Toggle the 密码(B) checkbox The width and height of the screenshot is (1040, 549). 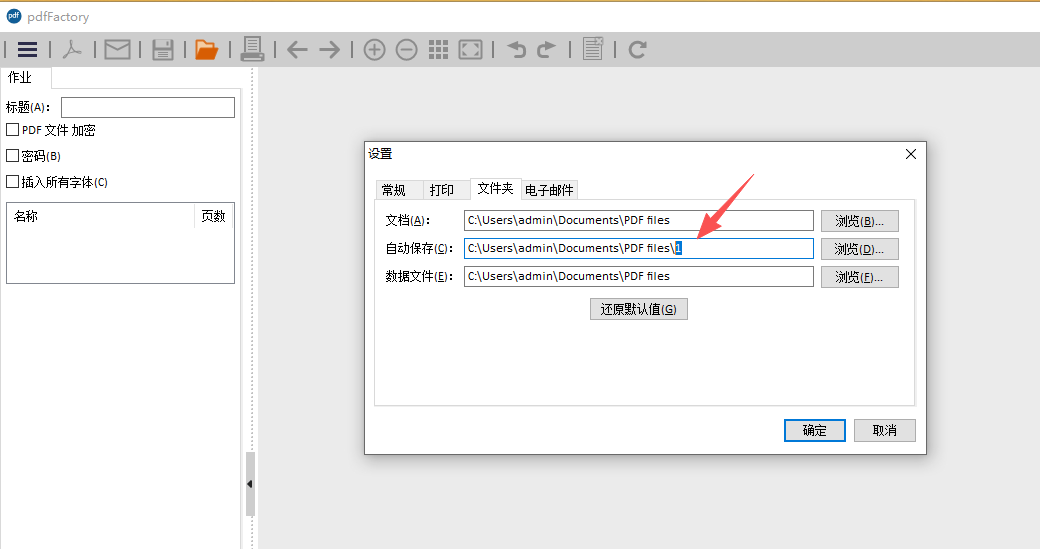coord(13,156)
